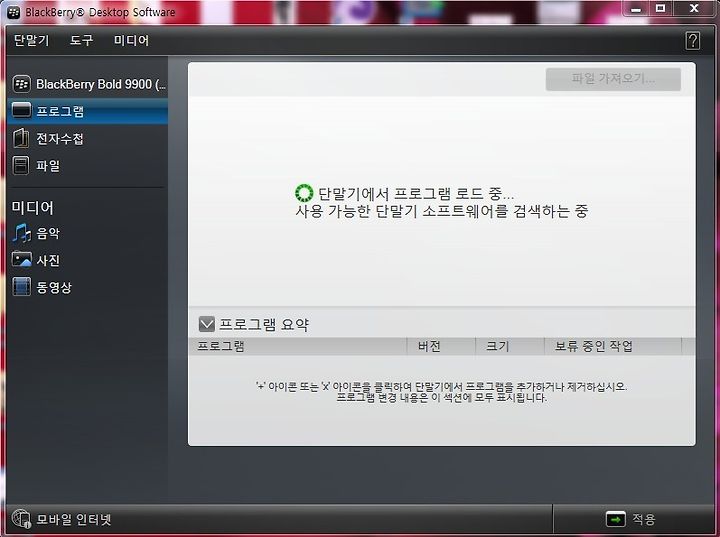The width and height of the screenshot is (720, 537).
Task: Minimize the BlackBerry Desktop Software window
Action: (x=636, y=9)
